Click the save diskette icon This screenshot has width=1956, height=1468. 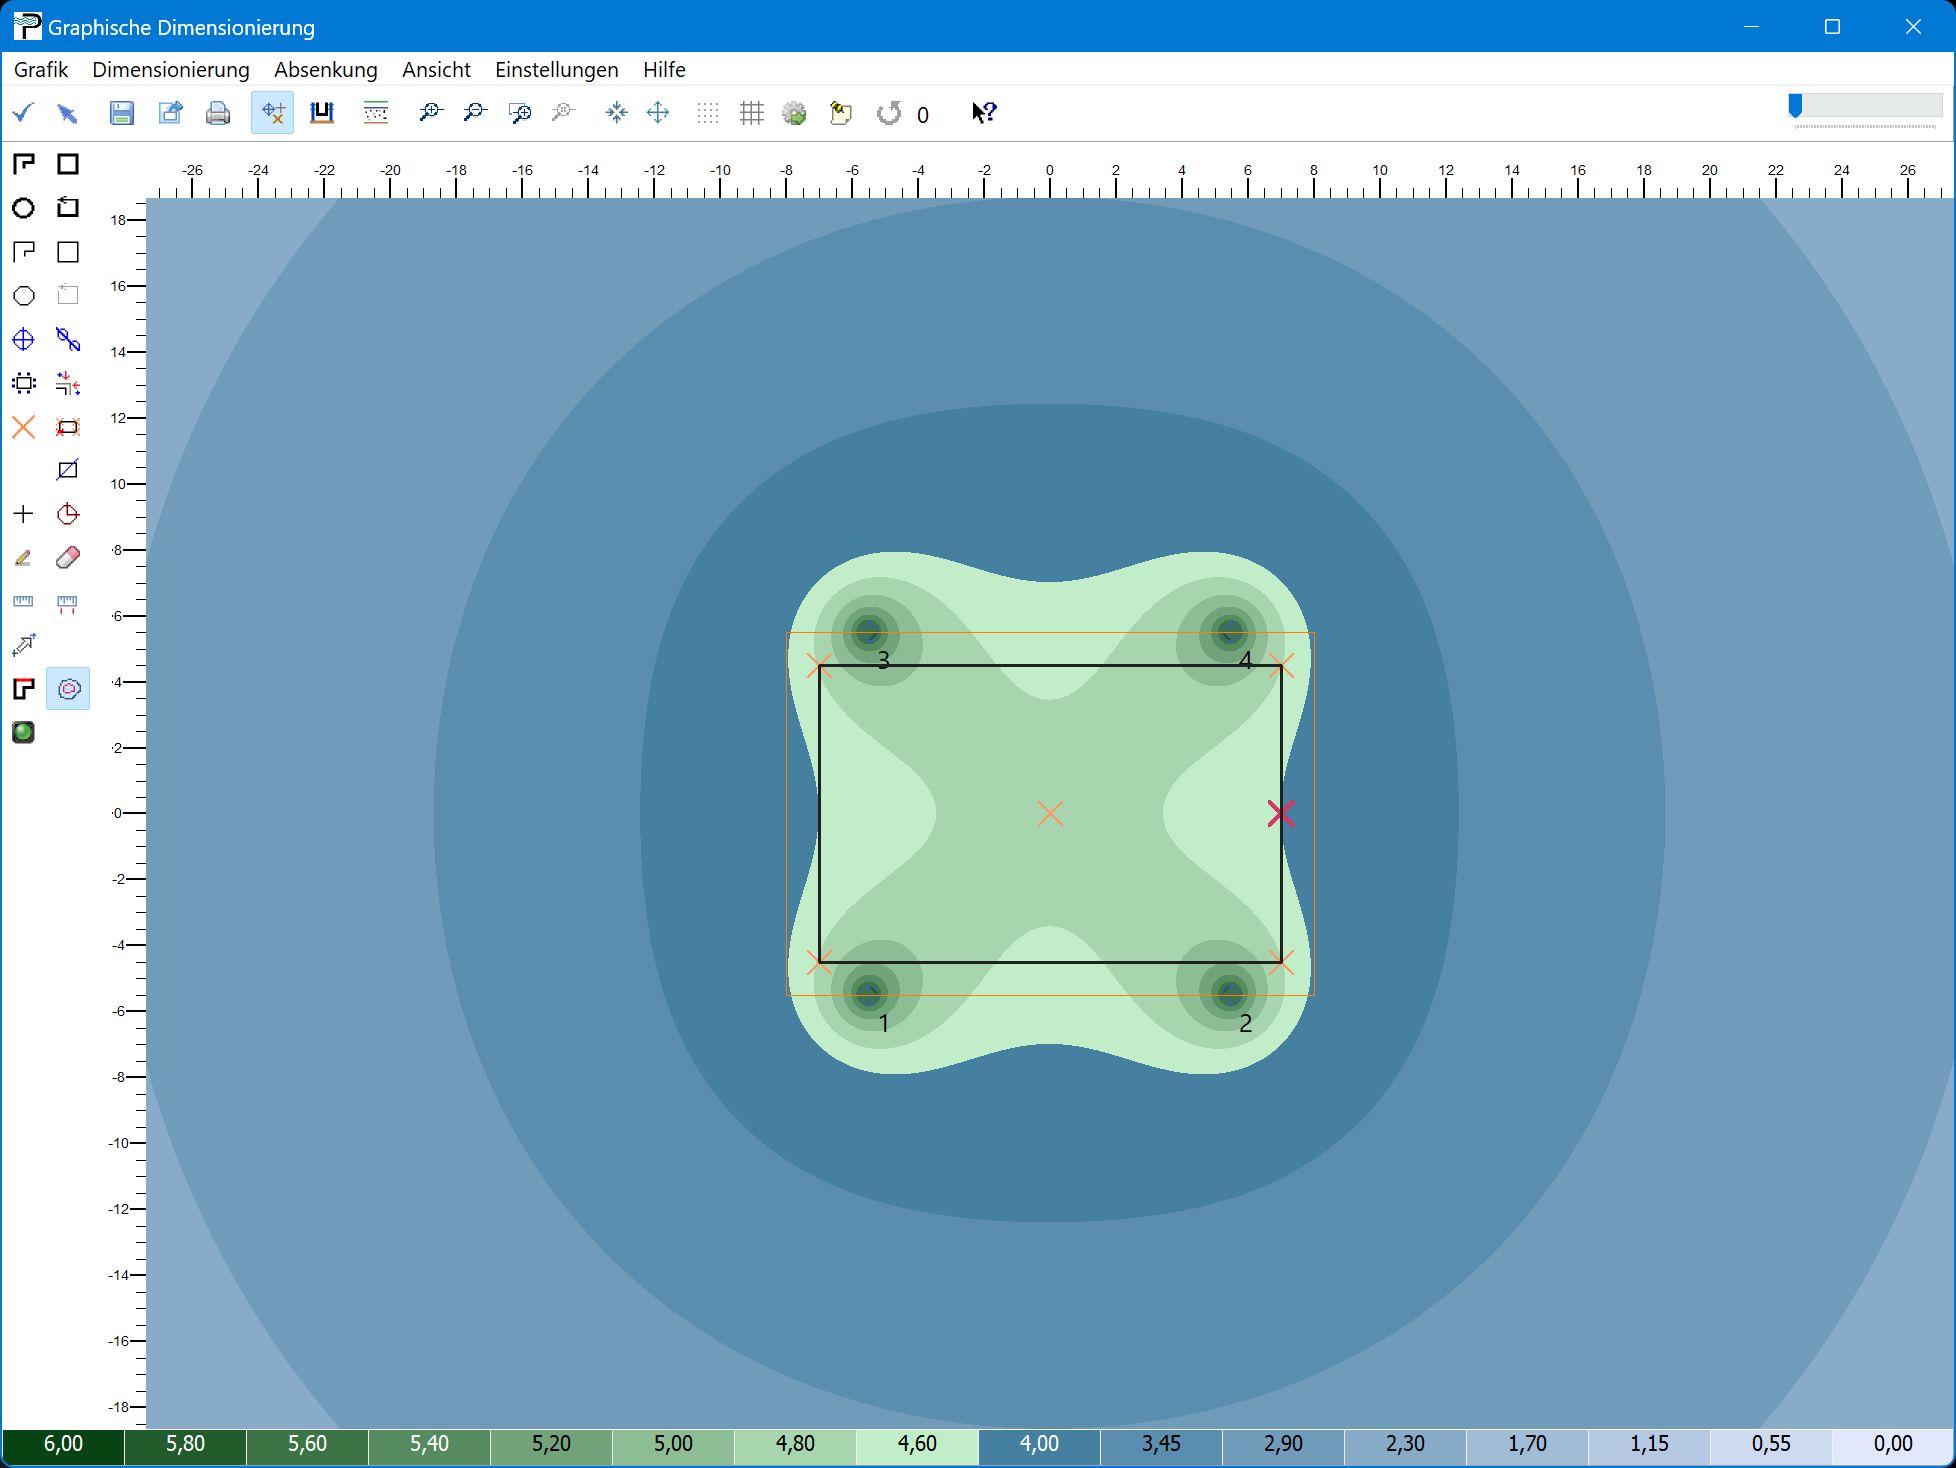coord(121,113)
